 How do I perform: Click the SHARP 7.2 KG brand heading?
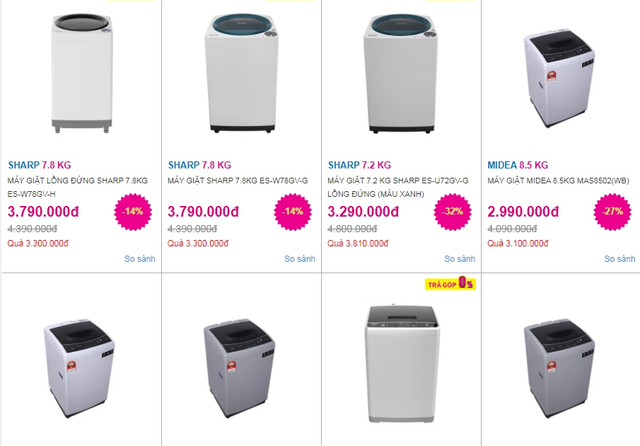pos(359,164)
